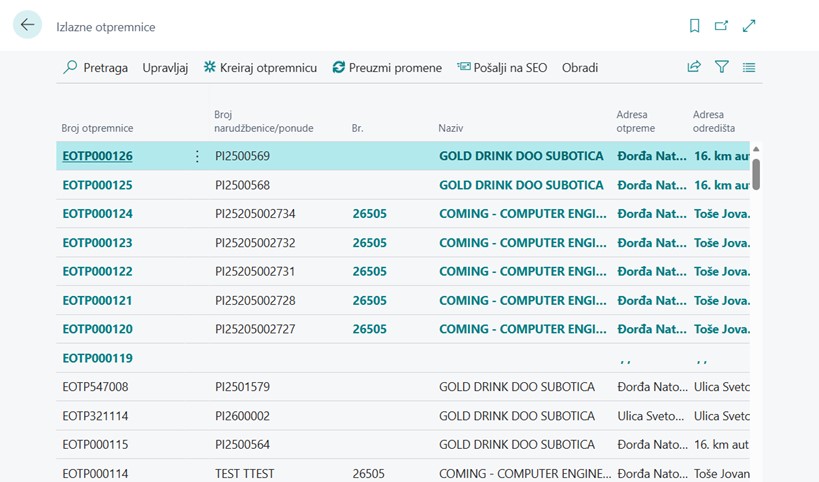Sort by Broj otpremnice column header

(97, 128)
